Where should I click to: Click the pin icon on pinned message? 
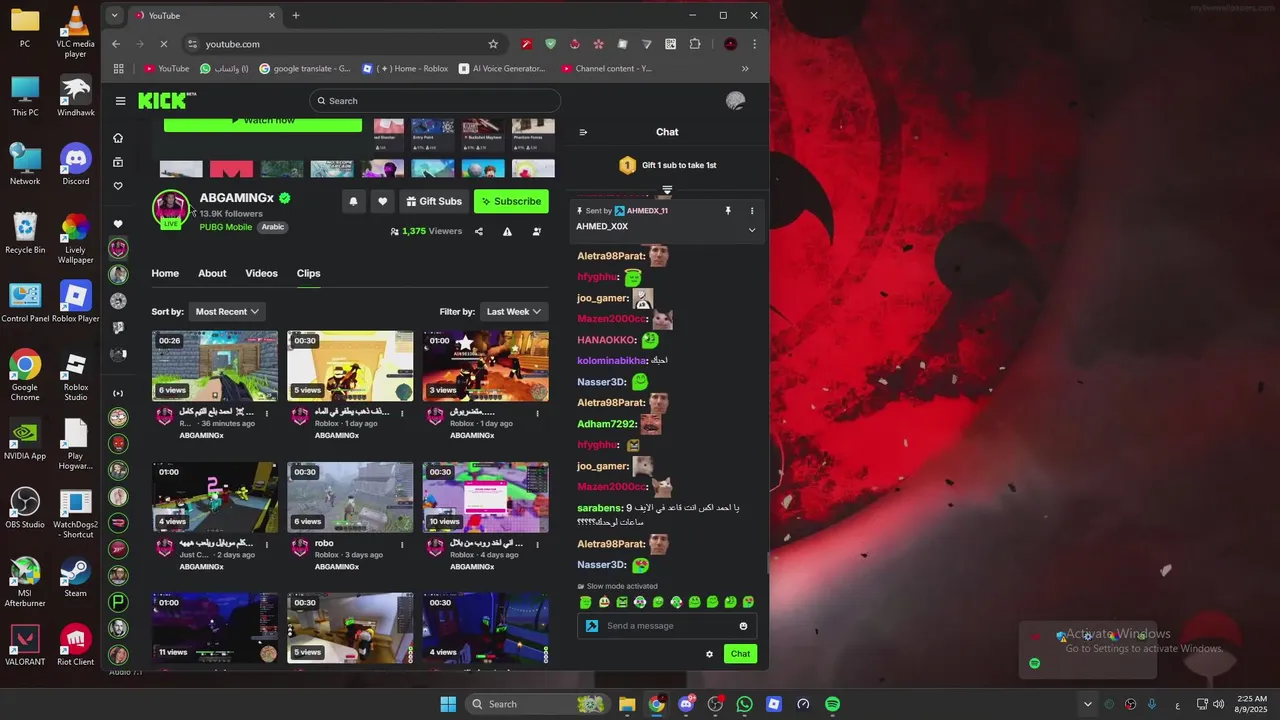pos(728,211)
